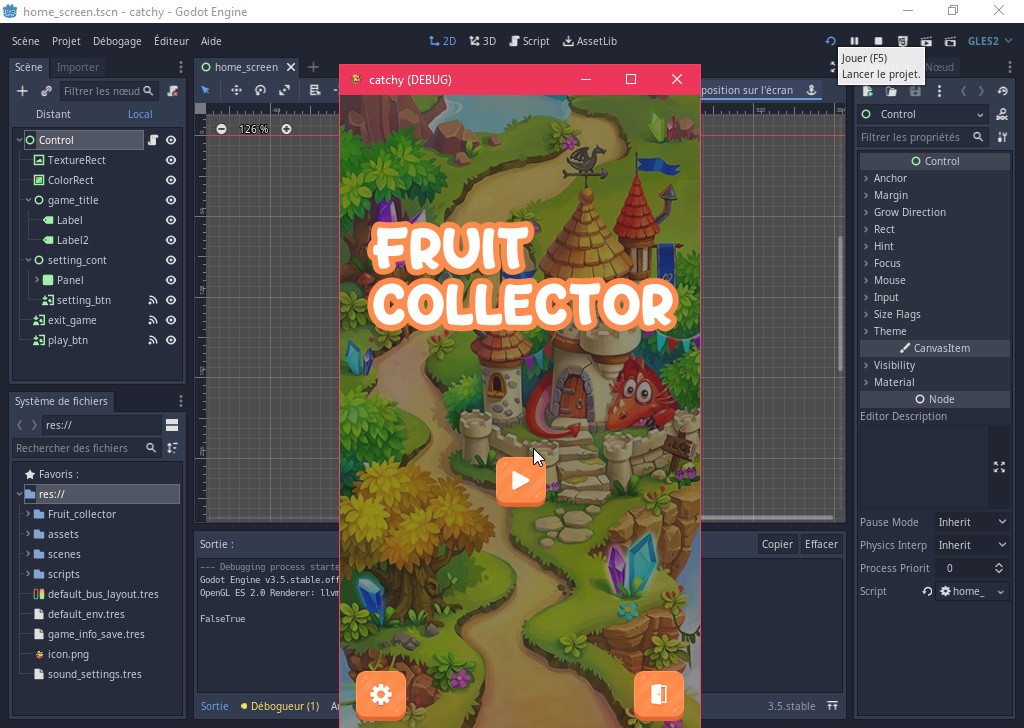
Task: Clear the output with the Effacer button
Action: click(x=821, y=544)
